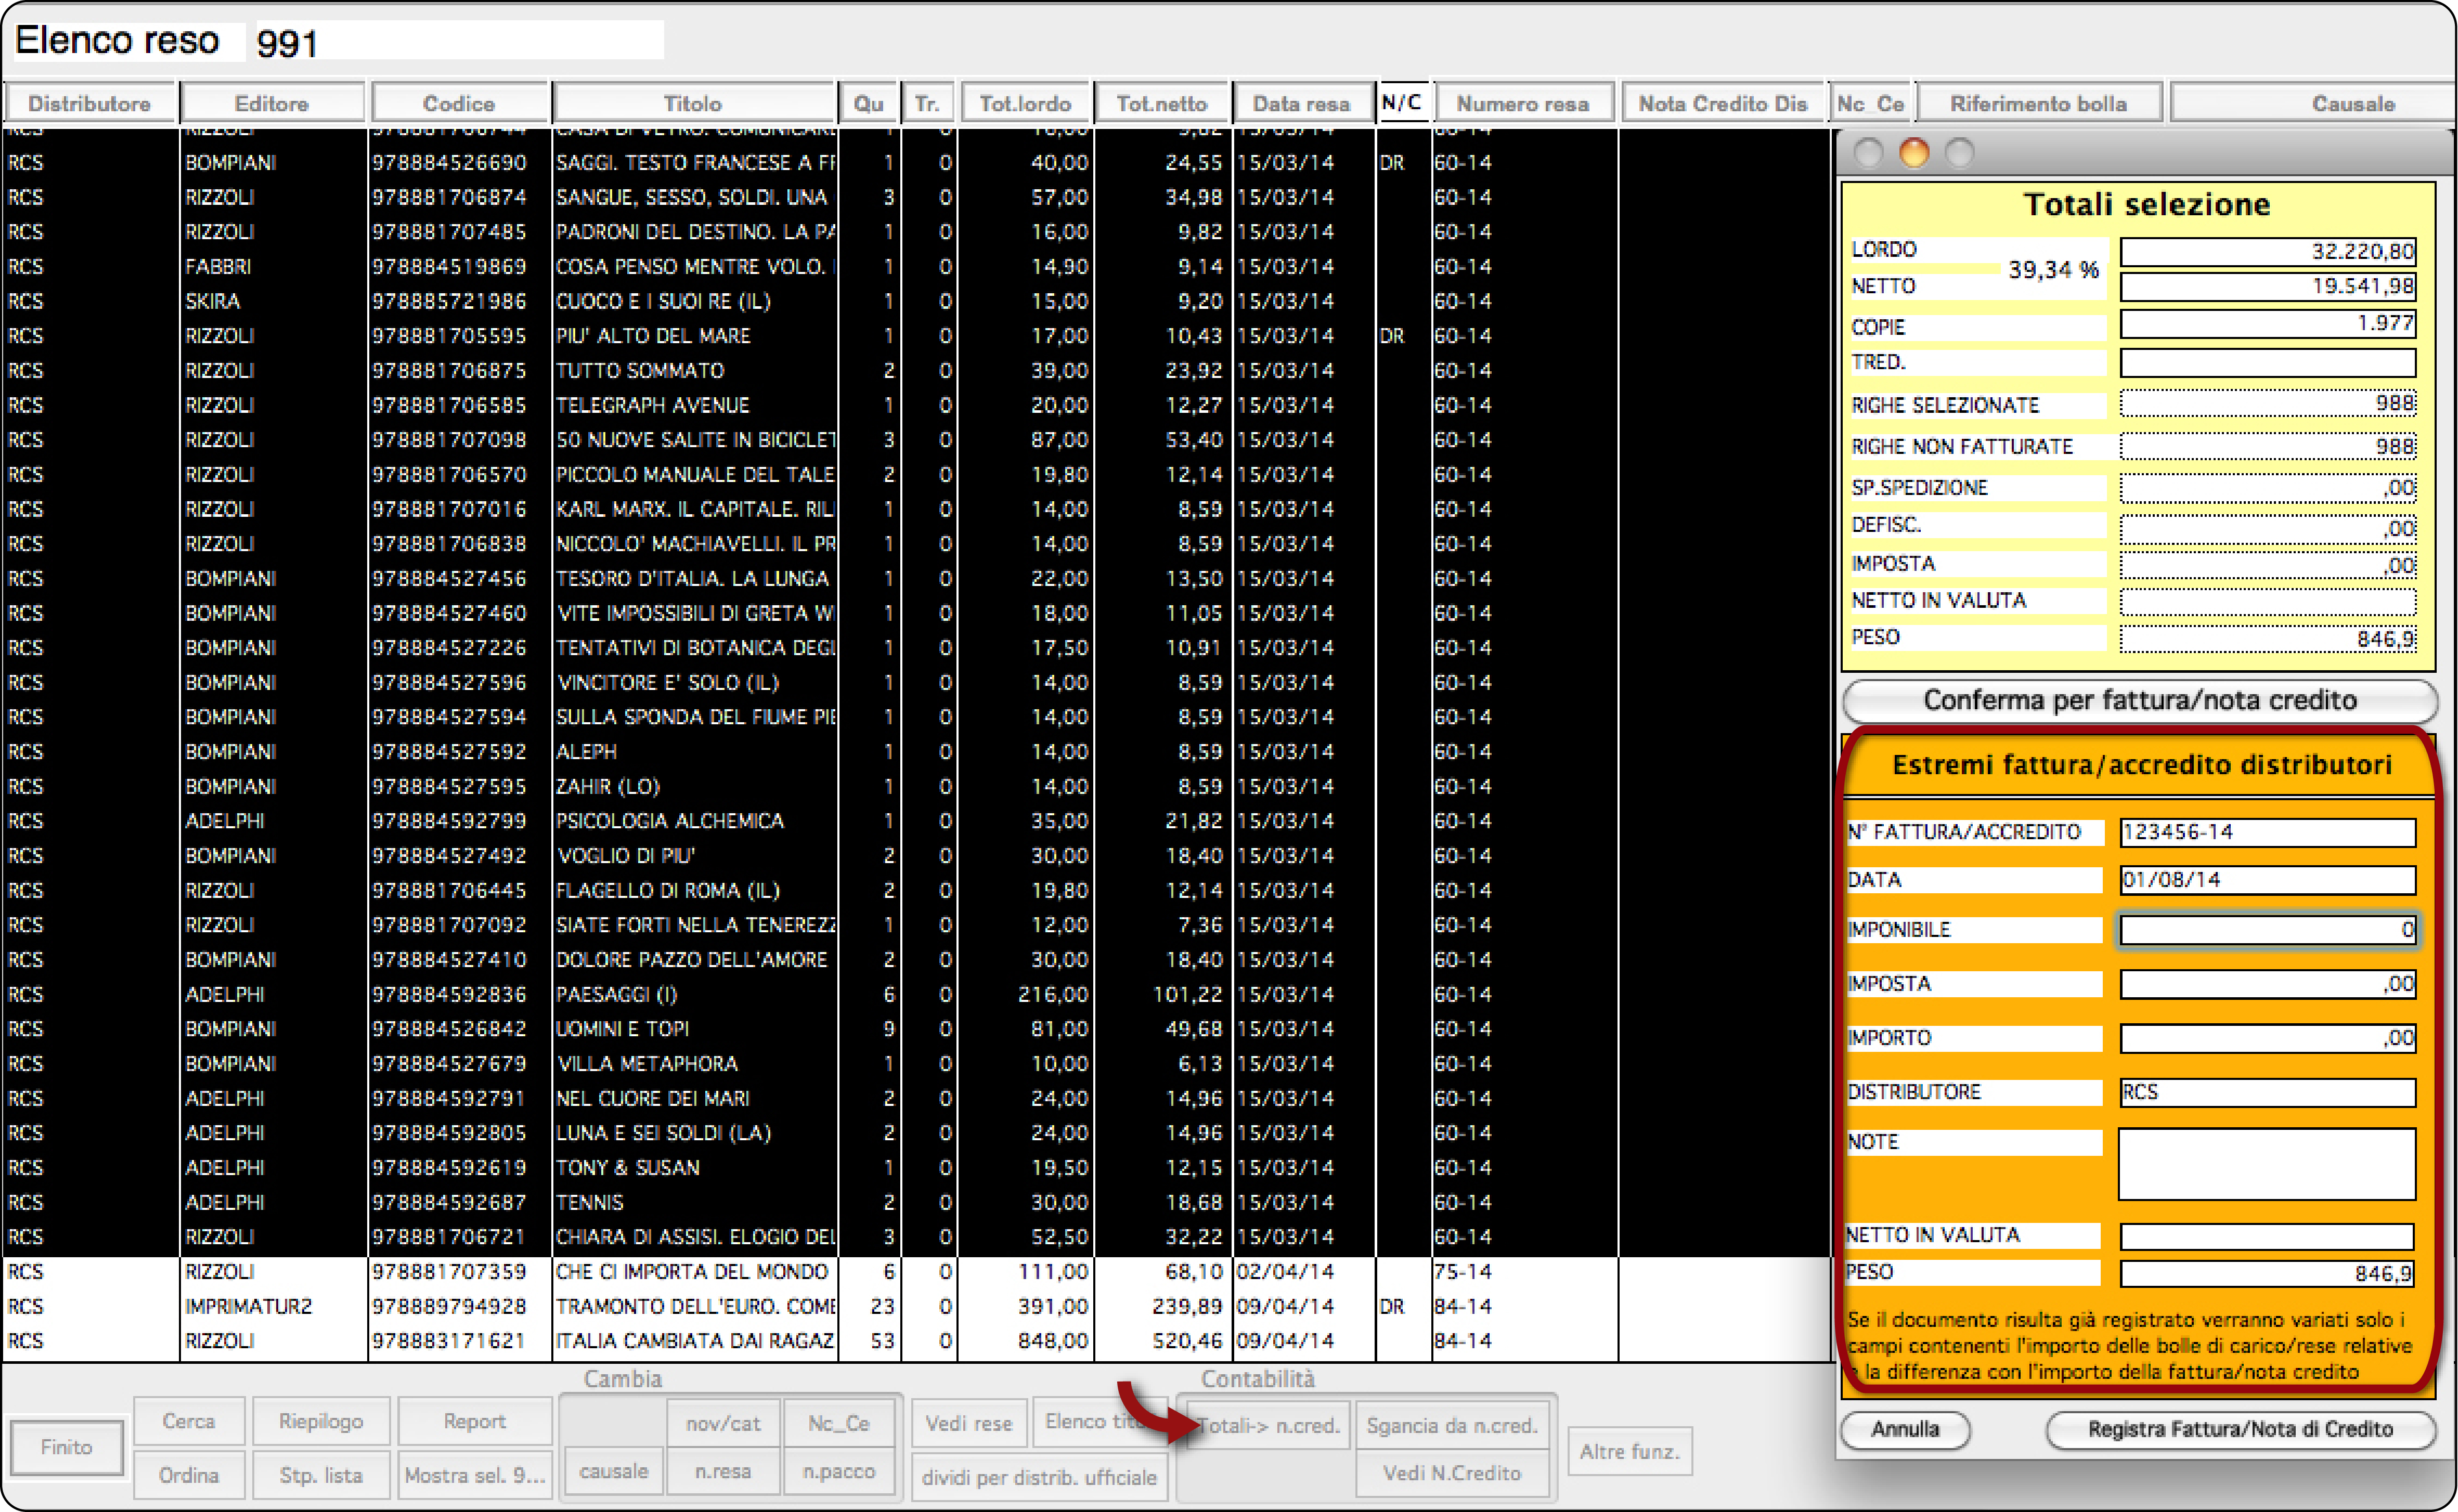Click Totali-> n.cred. button
This screenshot has height=1512, width=2458.
(x=1268, y=1425)
